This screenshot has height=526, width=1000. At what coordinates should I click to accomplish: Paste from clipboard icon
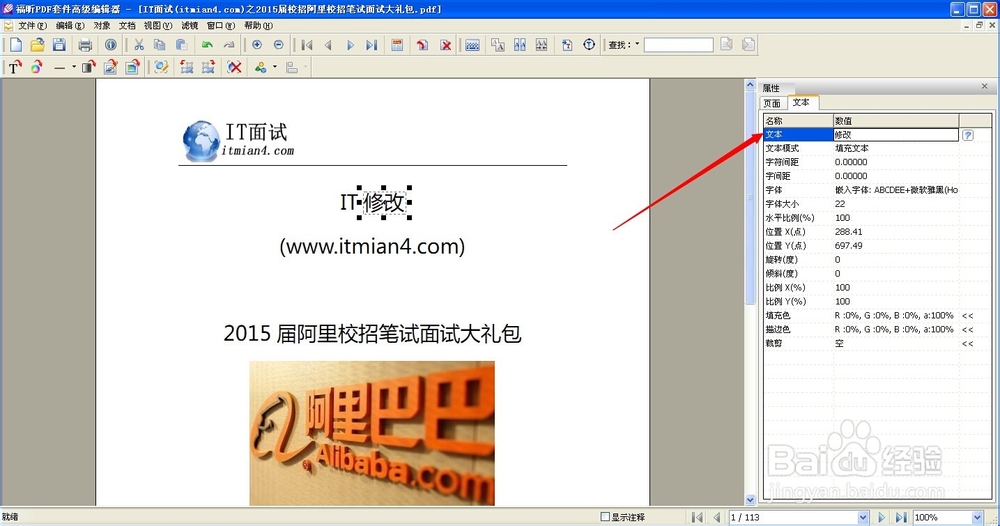pos(181,45)
